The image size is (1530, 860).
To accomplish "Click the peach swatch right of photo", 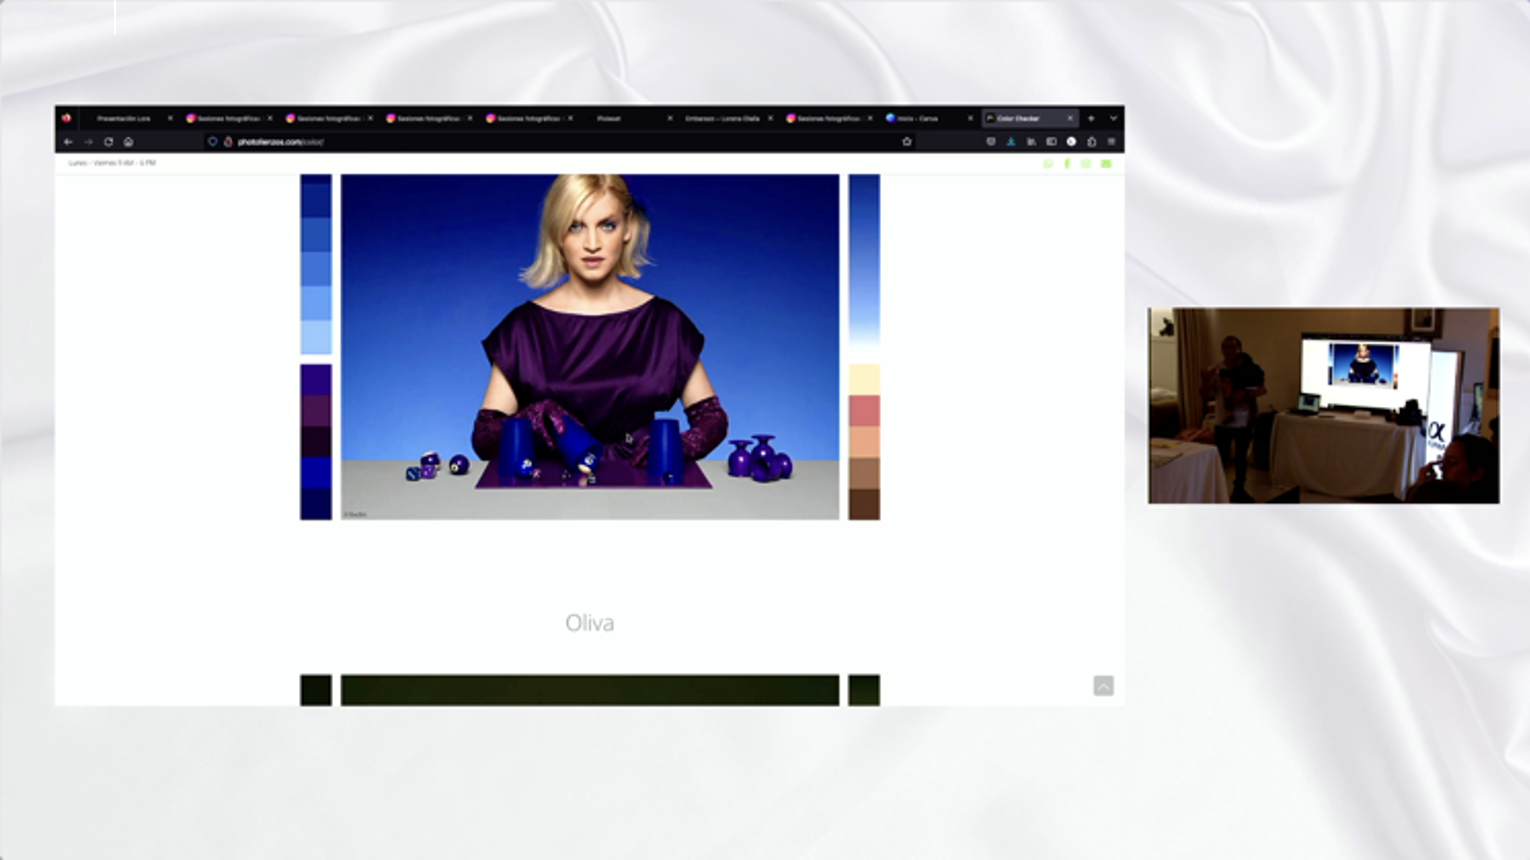I will 864,441.
